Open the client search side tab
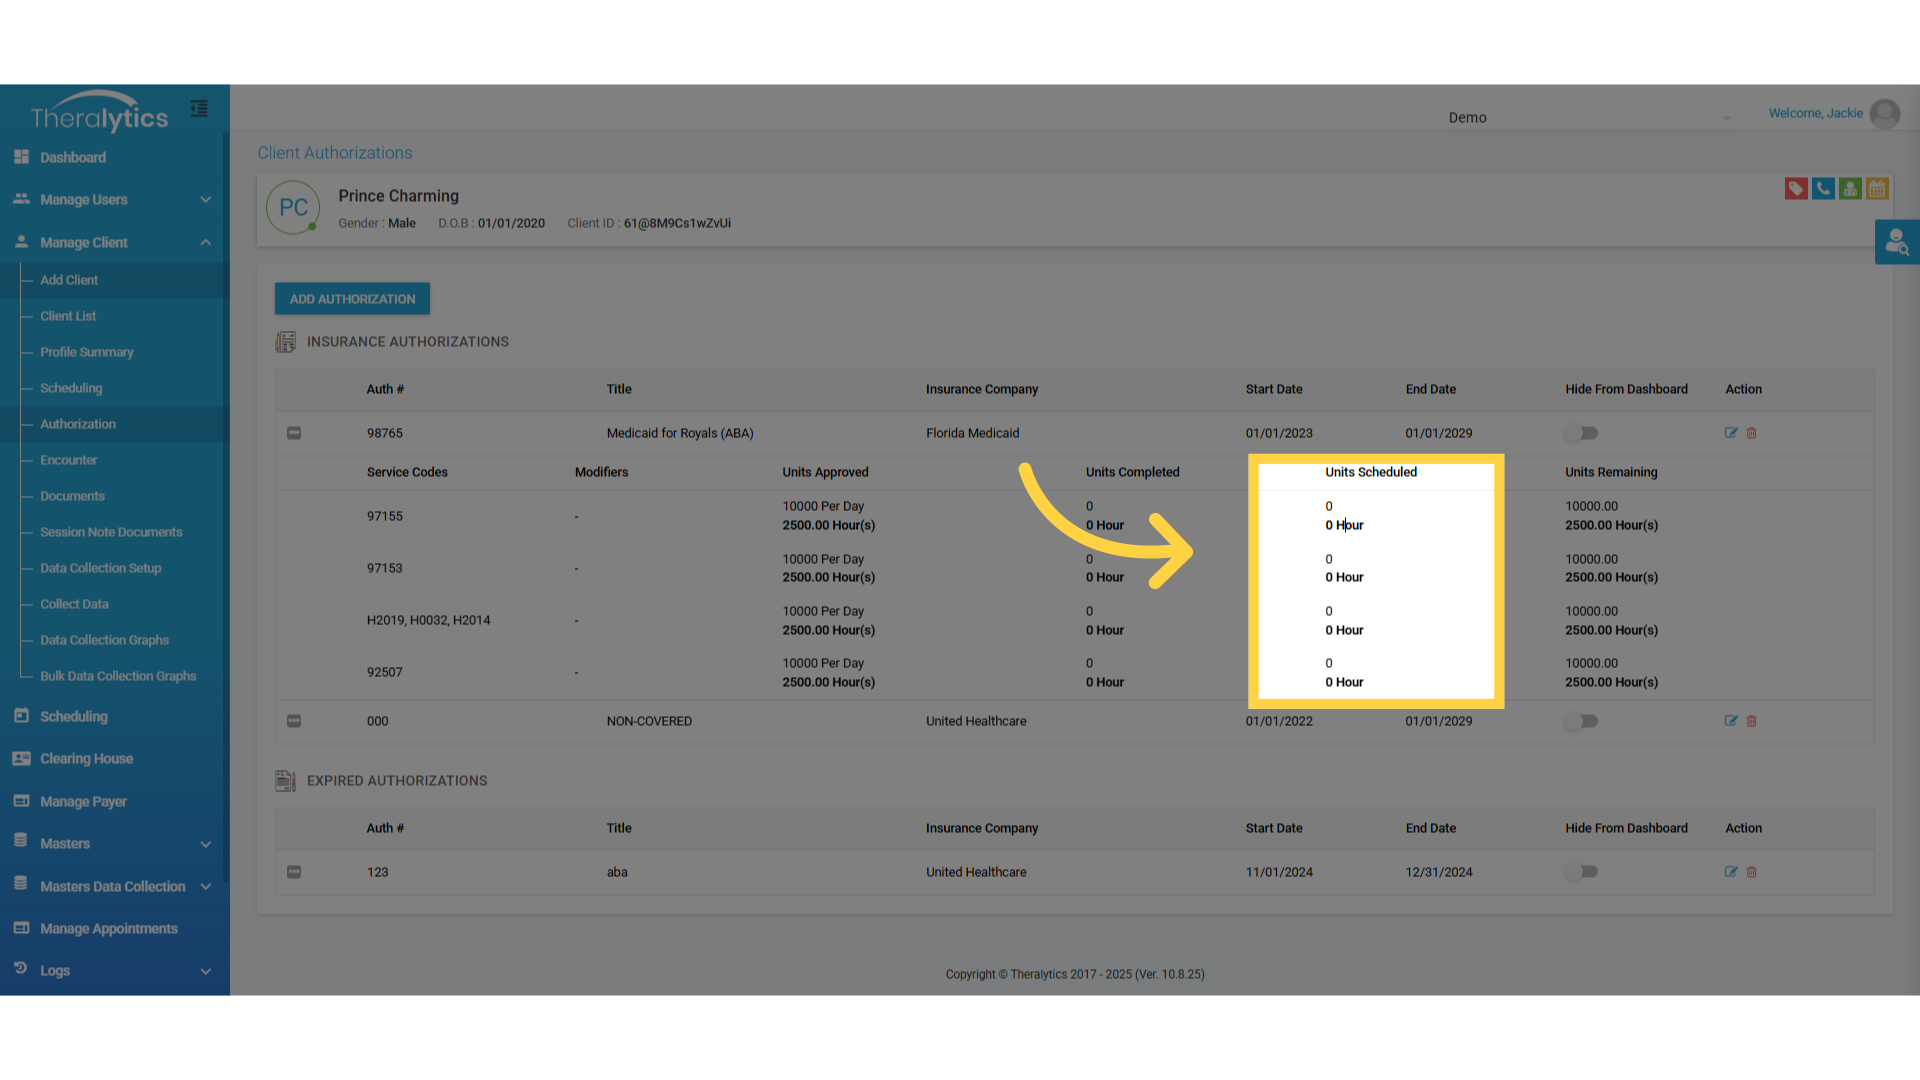Screen dimensions: 1920x1080 [x=1897, y=242]
